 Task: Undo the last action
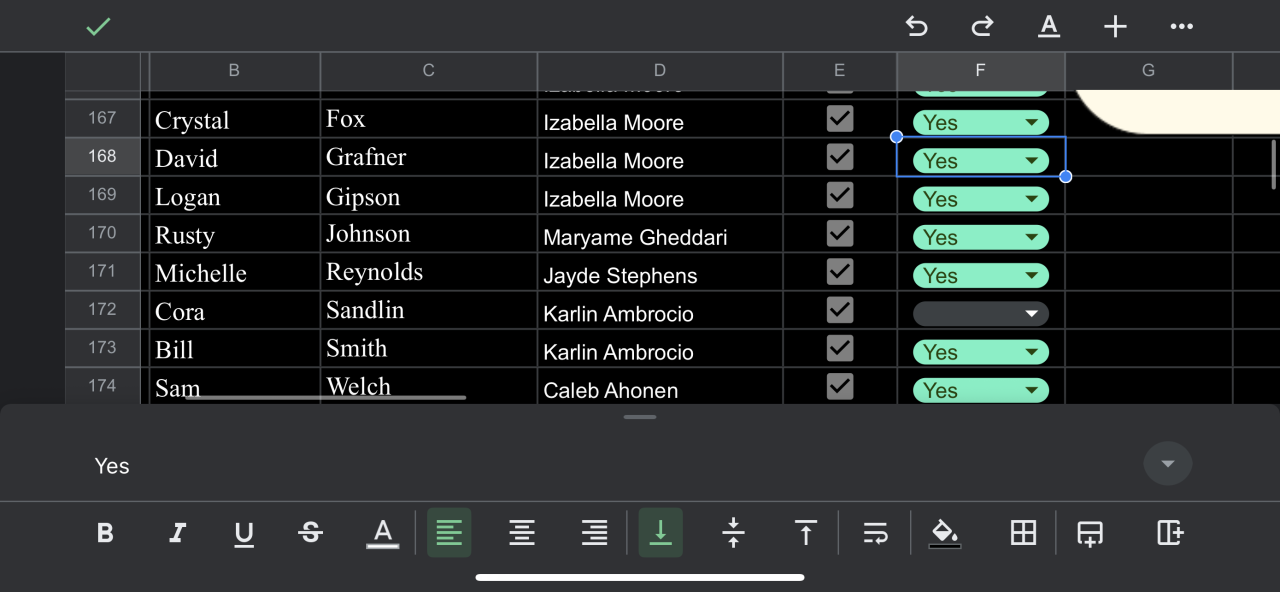pos(916,27)
